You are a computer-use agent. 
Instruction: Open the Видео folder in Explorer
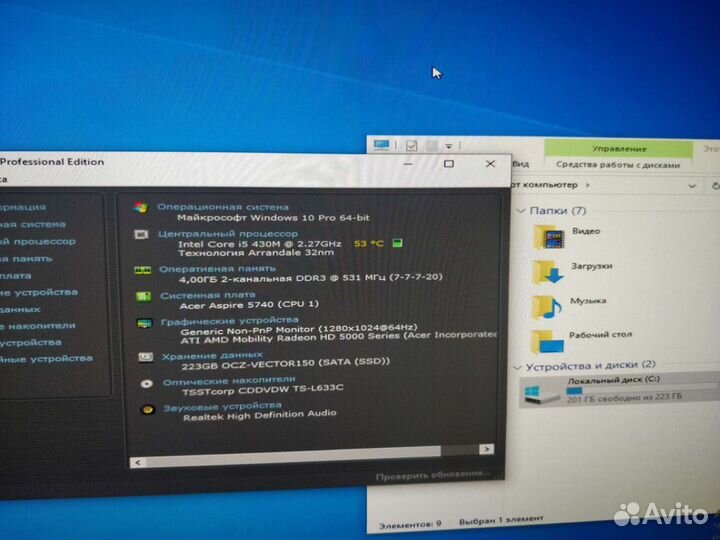[568, 236]
